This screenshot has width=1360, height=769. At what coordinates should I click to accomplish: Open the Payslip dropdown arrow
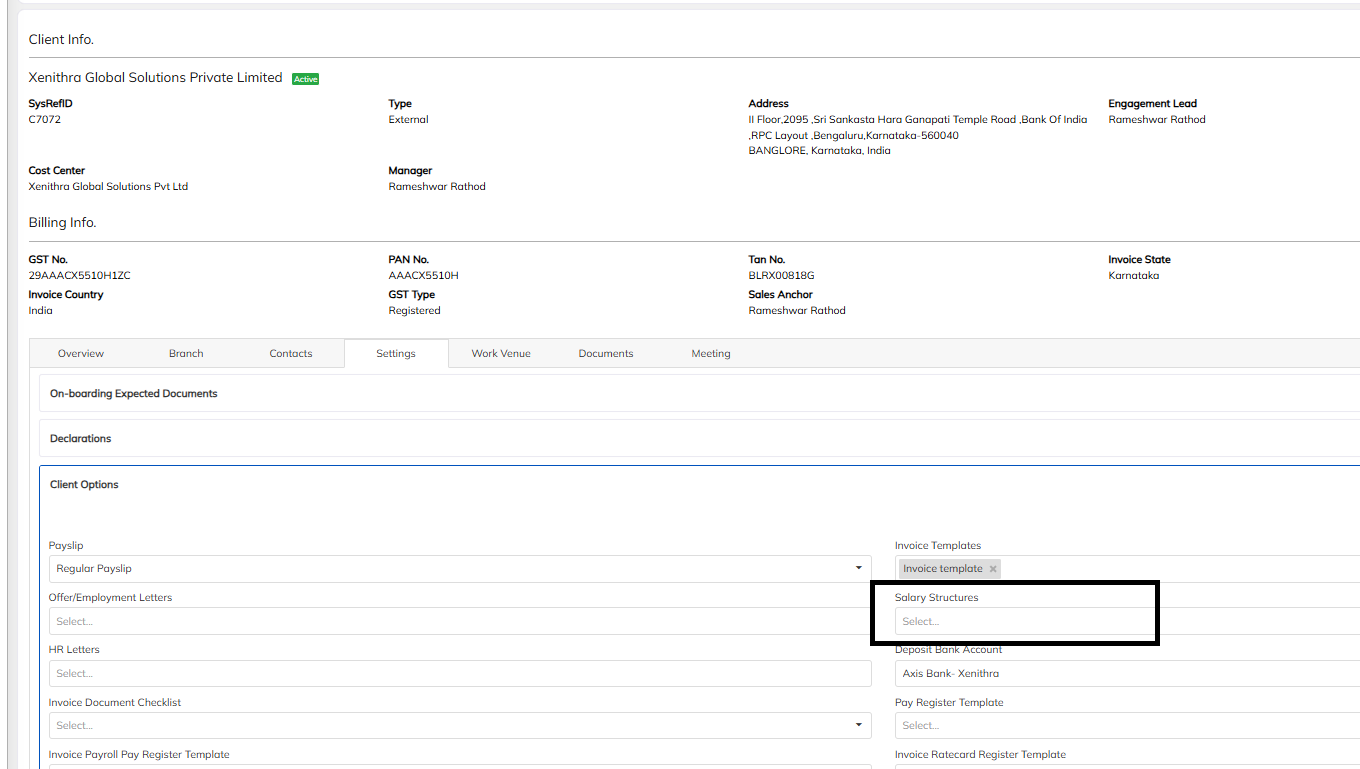pyautogui.click(x=858, y=569)
